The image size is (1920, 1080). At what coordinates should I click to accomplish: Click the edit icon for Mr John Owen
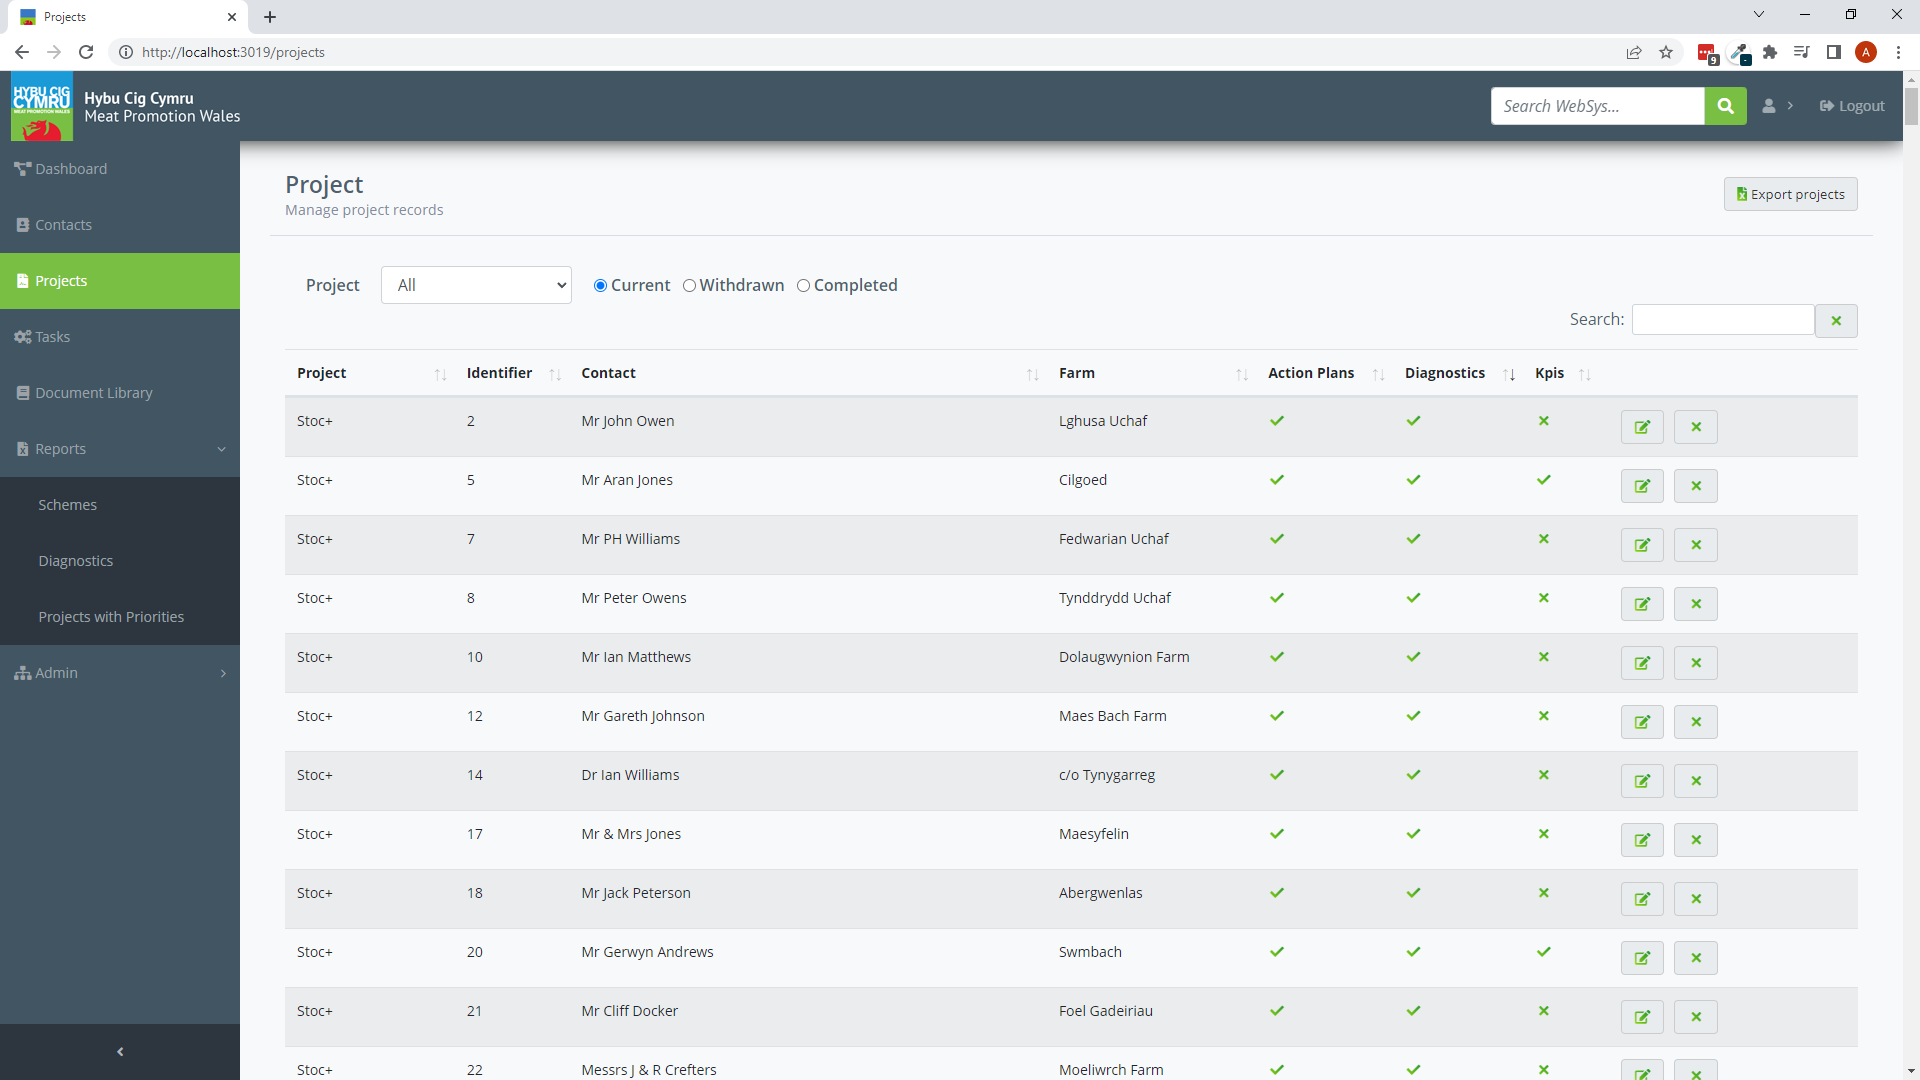[x=1641, y=427]
